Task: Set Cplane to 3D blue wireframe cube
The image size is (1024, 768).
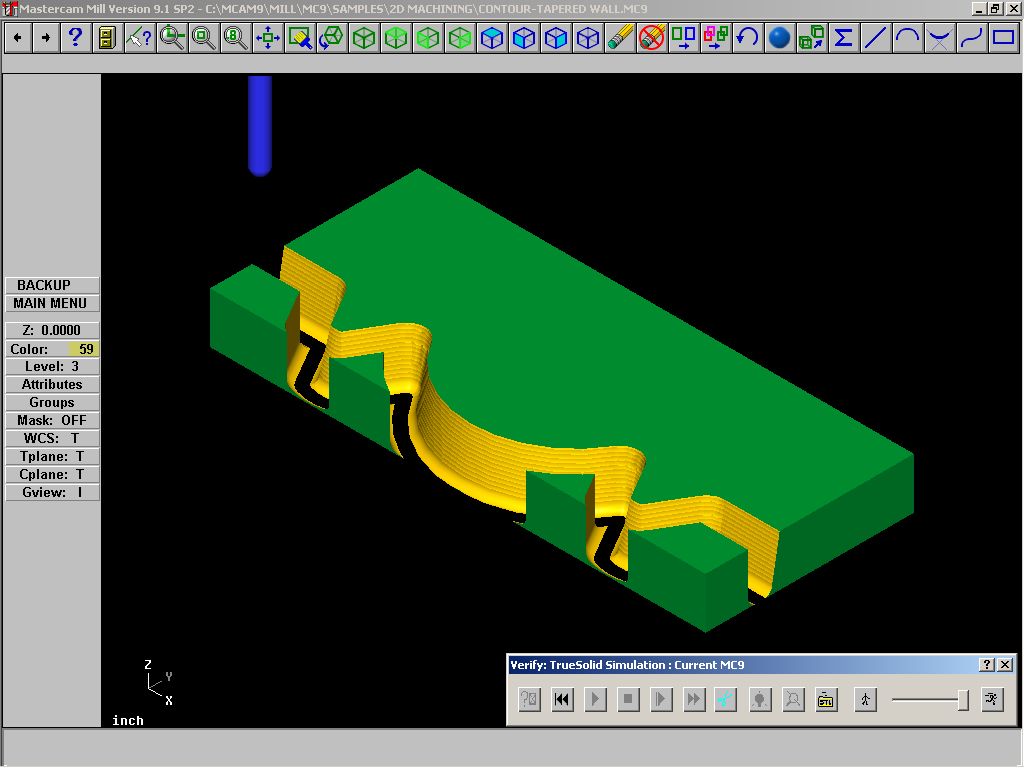Action: click(x=588, y=38)
